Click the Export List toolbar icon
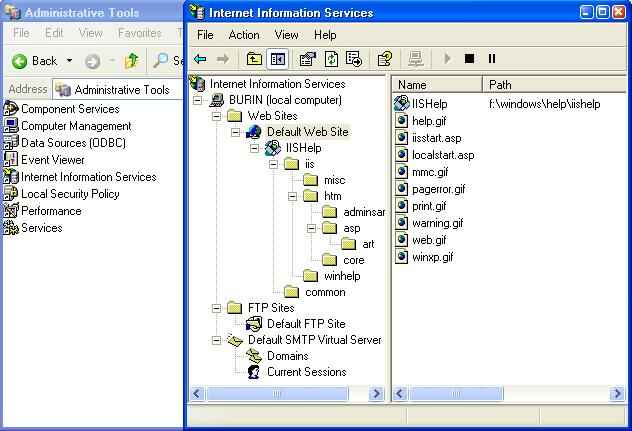The height and width of the screenshot is (431, 632). 354,59
